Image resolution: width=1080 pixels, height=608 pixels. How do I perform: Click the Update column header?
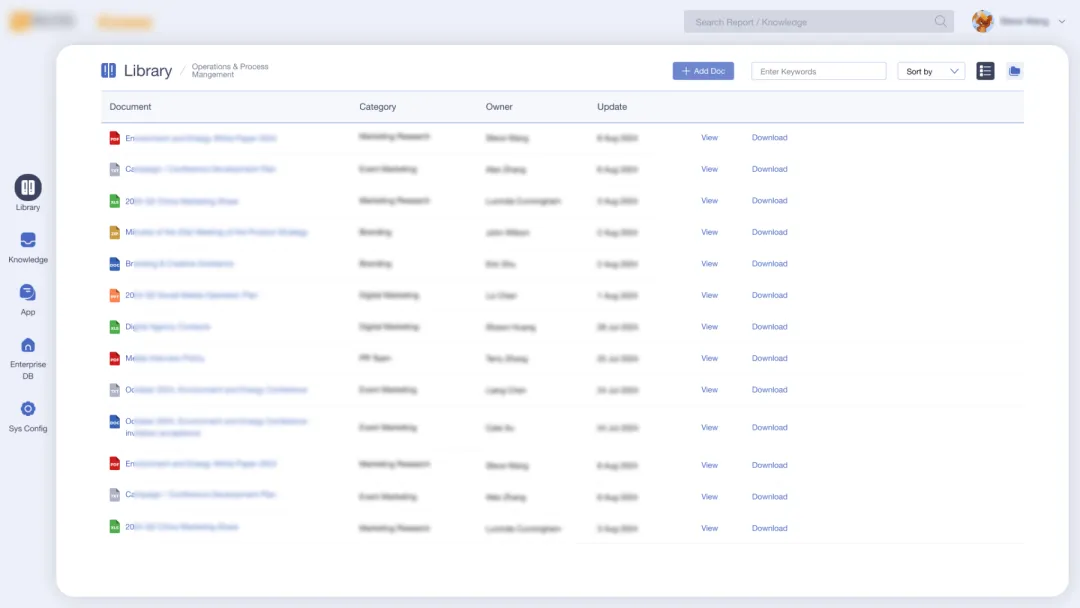point(612,107)
